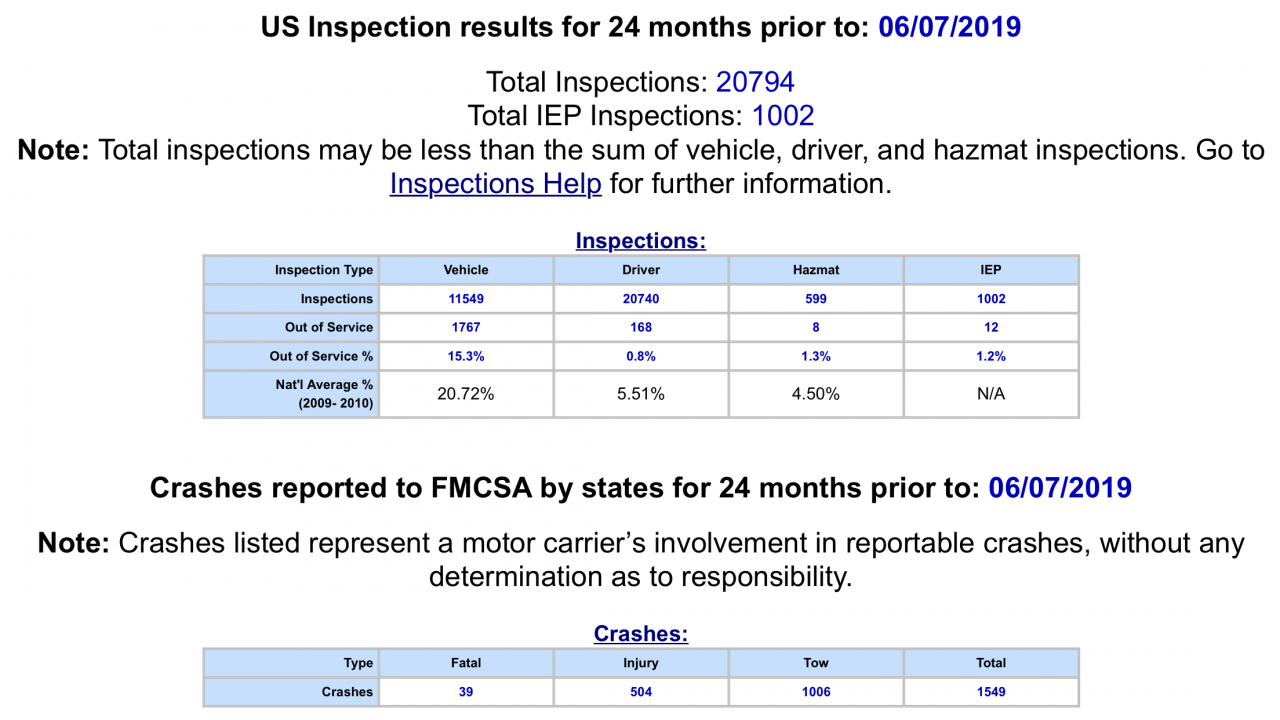
Task: Click the Total crashes value 1549
Action: coord(991,692)
